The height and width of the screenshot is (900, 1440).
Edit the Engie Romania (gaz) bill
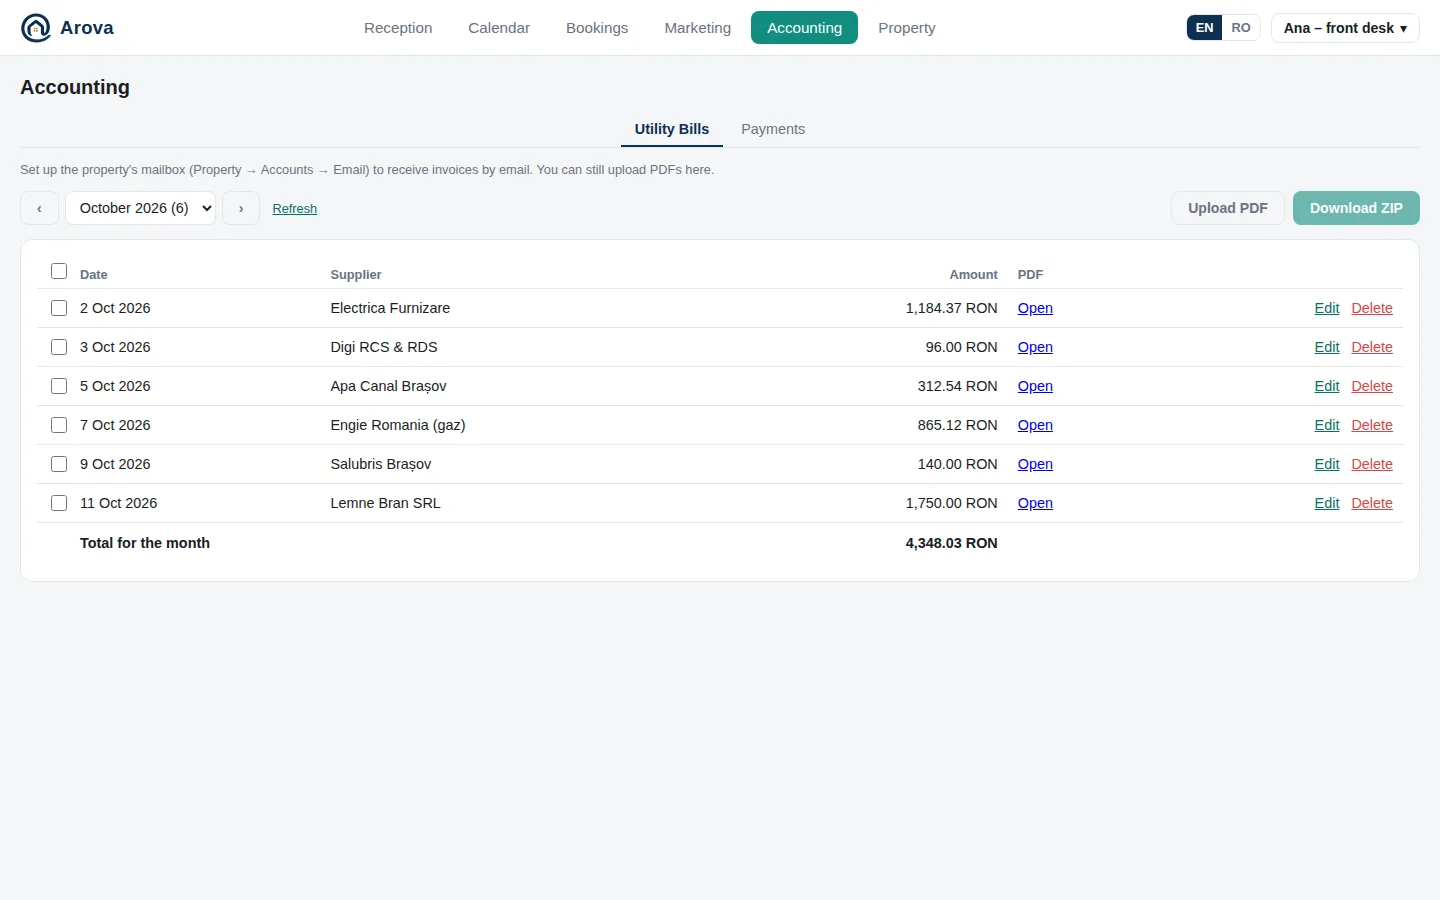pos(1327,425)
